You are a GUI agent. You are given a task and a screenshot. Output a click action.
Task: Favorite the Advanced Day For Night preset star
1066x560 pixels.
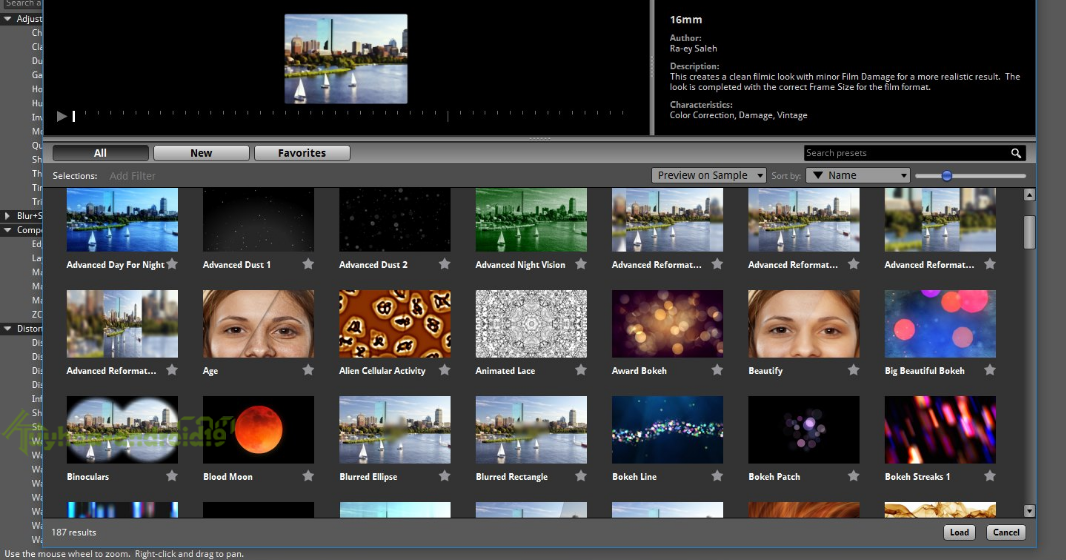pos(173,264)
